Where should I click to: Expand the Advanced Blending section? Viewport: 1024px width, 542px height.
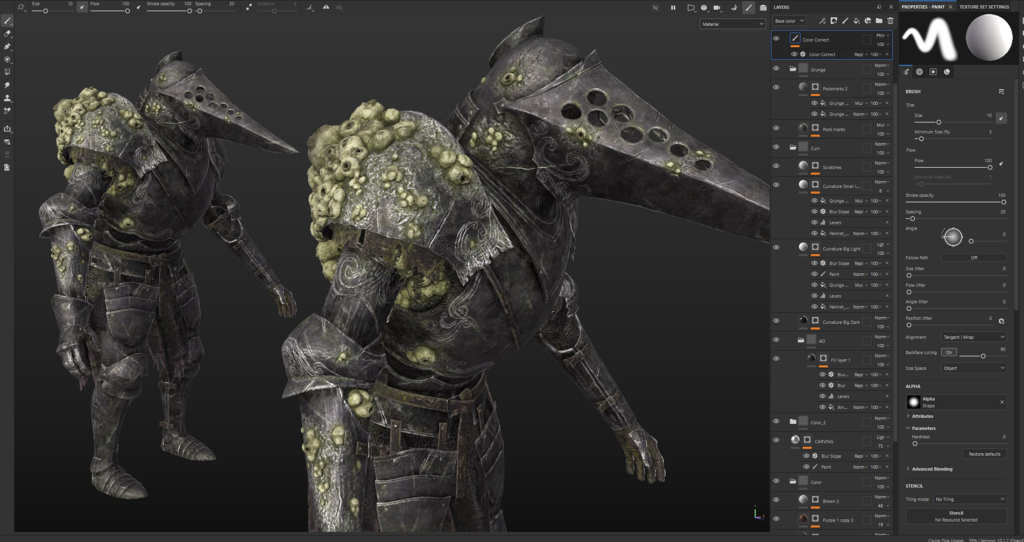(930, 468)
